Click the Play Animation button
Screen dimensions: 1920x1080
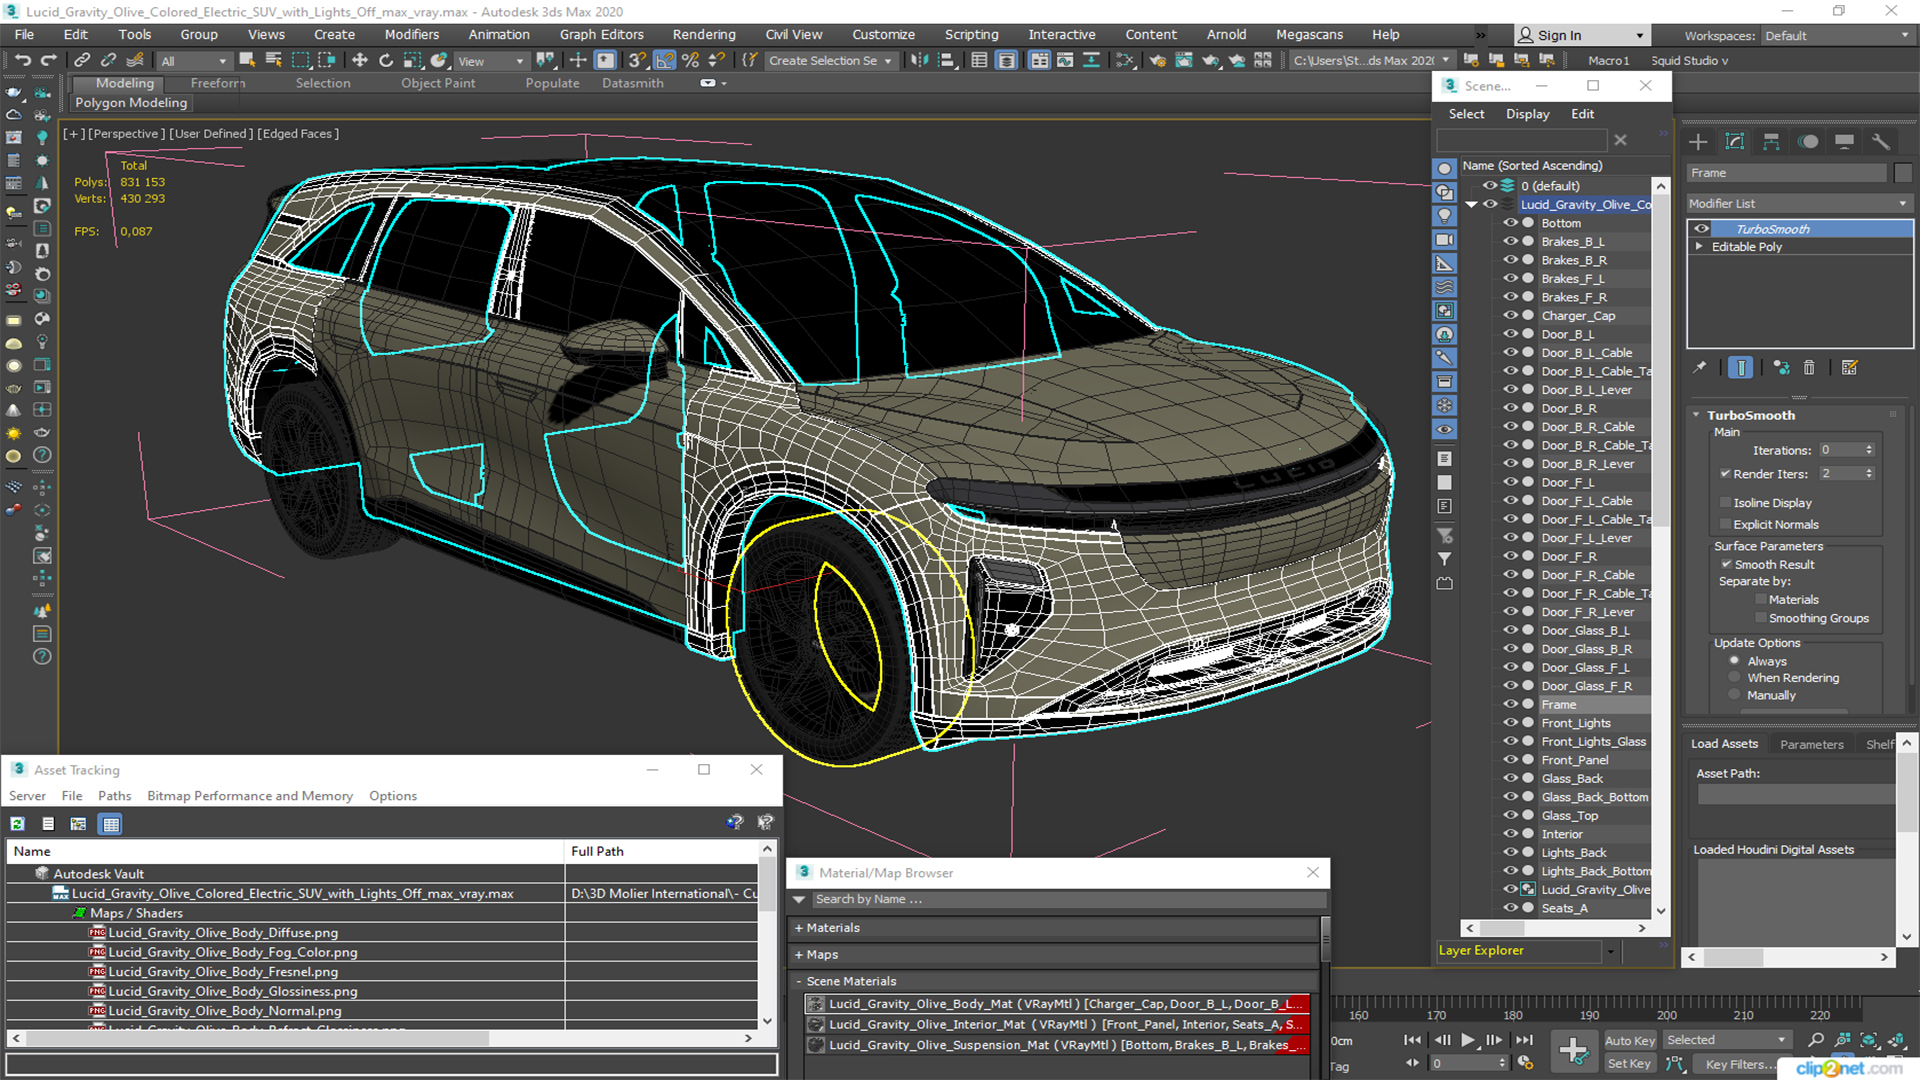point(1467,1040)
